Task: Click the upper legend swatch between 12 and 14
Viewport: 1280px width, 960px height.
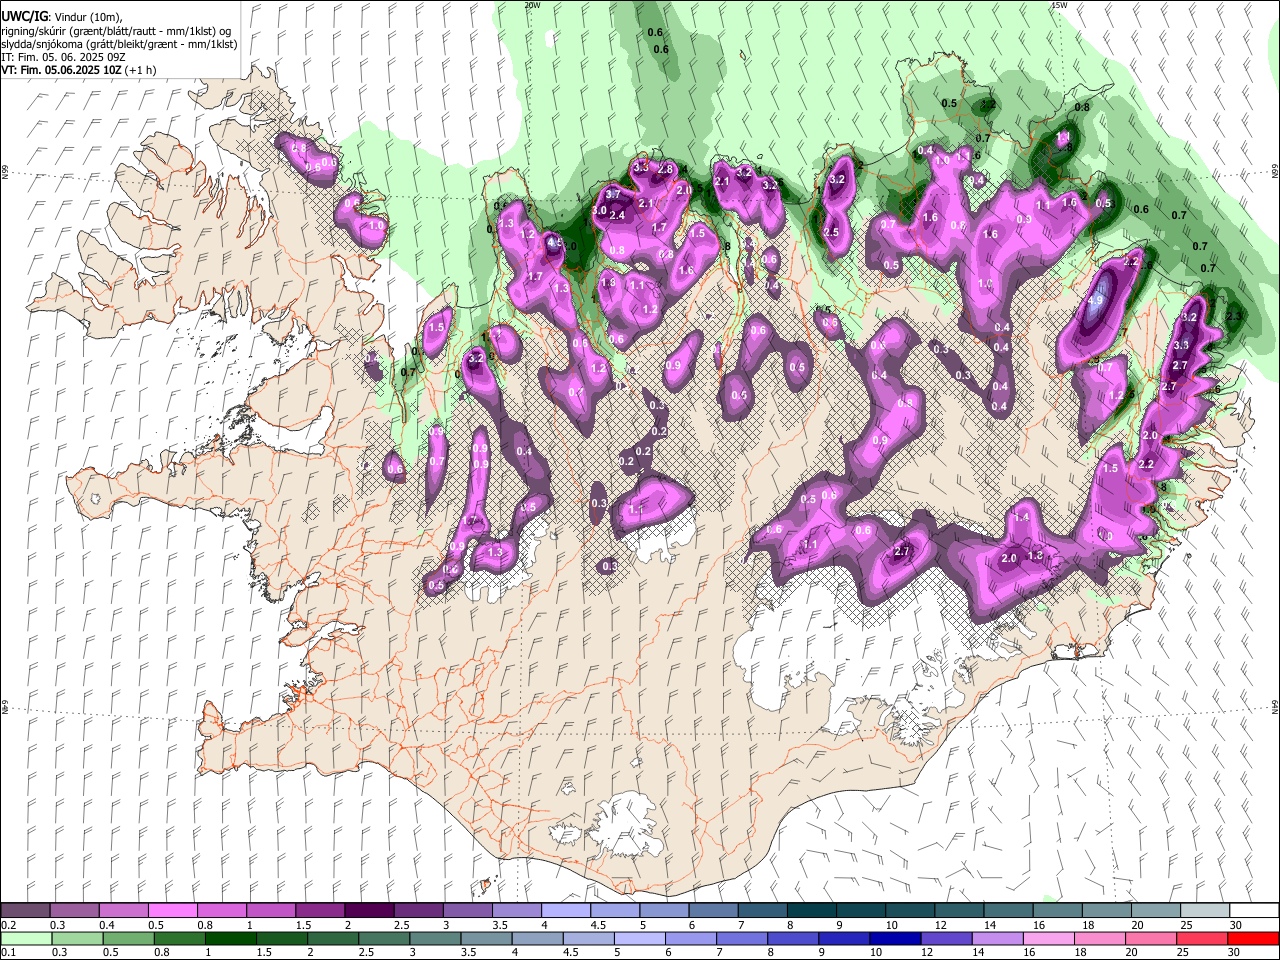Action: [x=957, y=911]
